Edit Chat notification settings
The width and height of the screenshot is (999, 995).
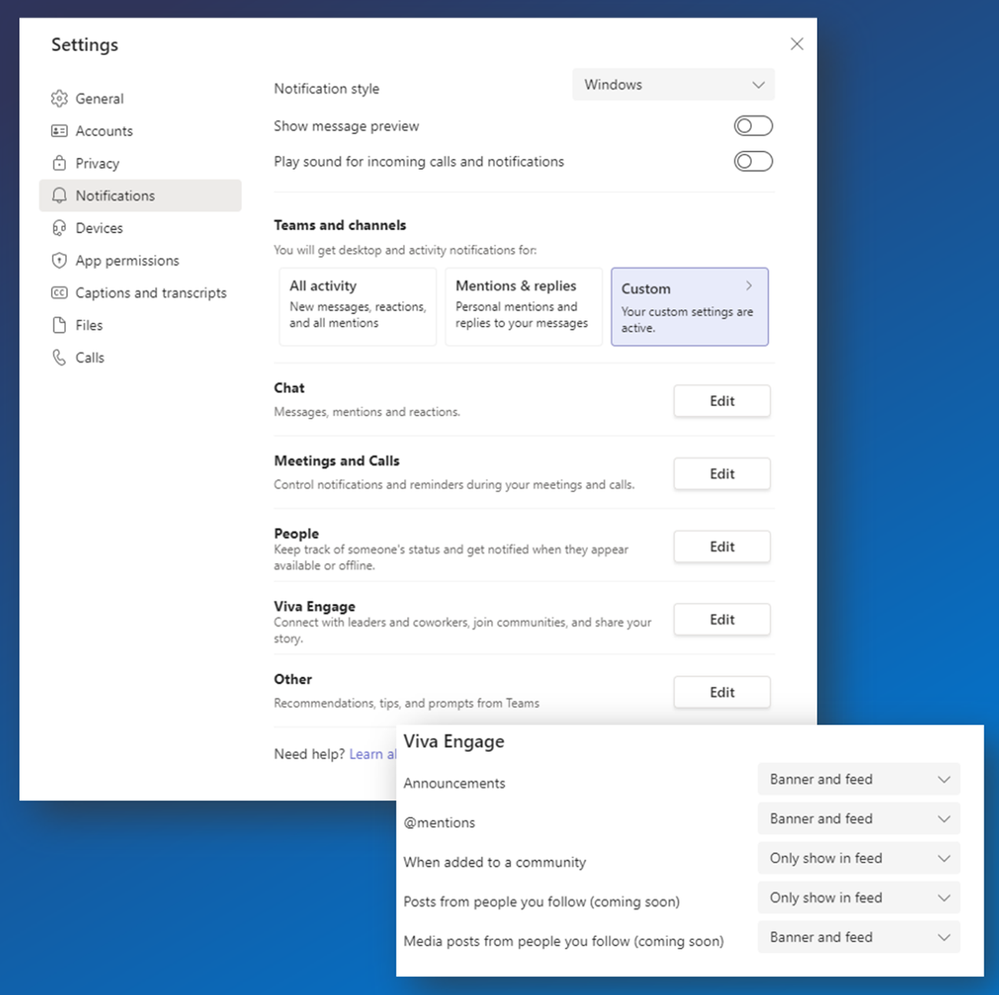pos(722,401)
